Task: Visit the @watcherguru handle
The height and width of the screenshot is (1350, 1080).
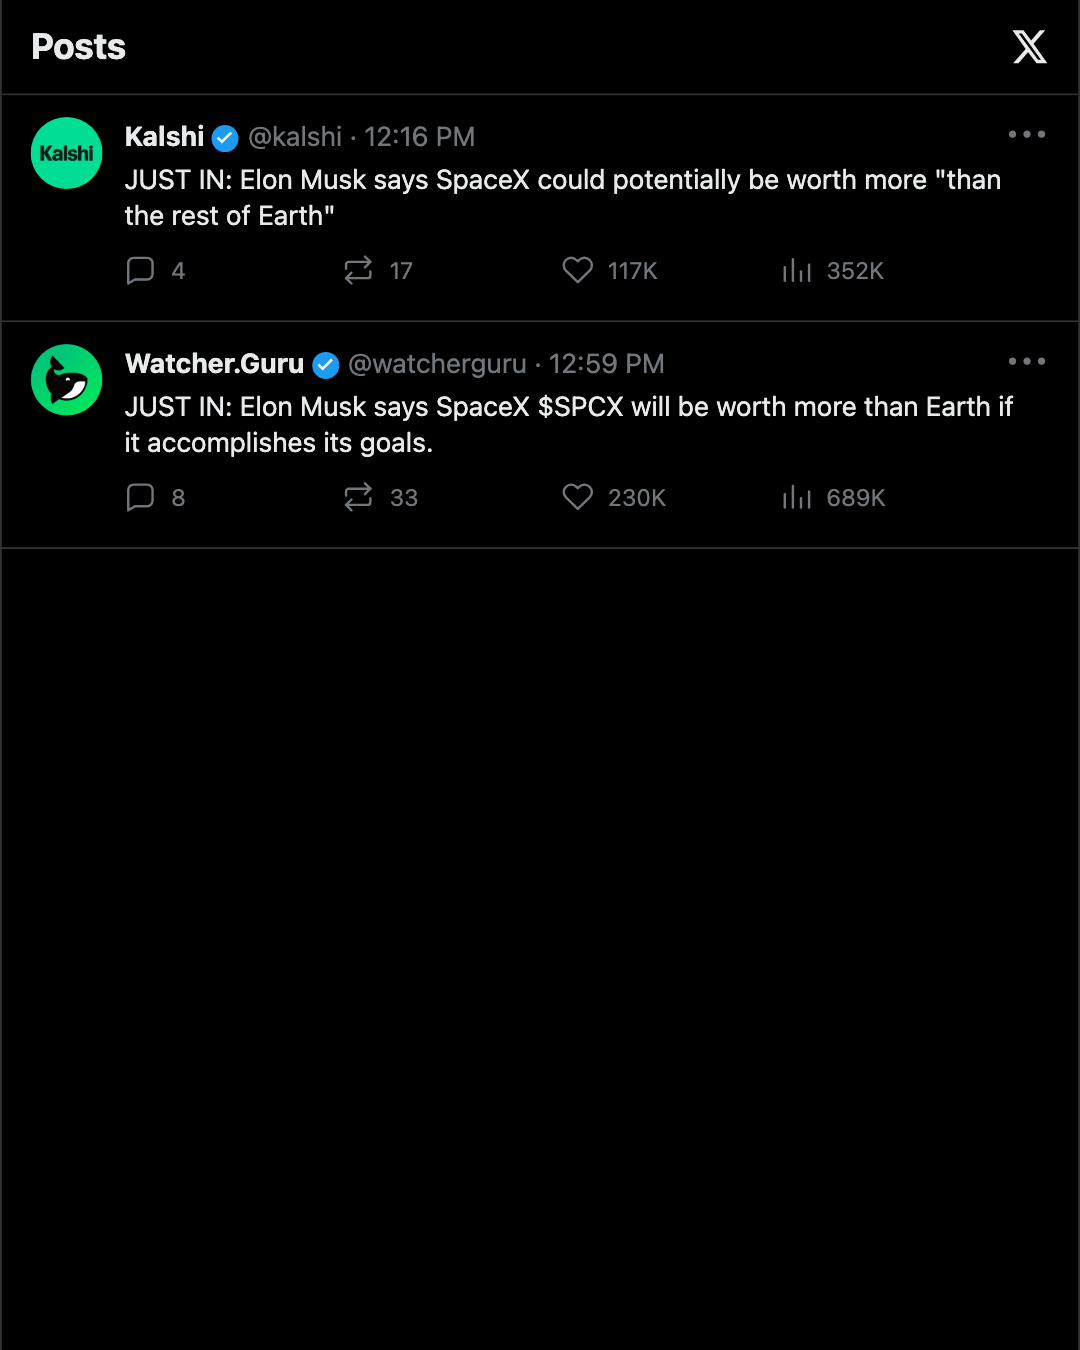Action: (437, 365)
